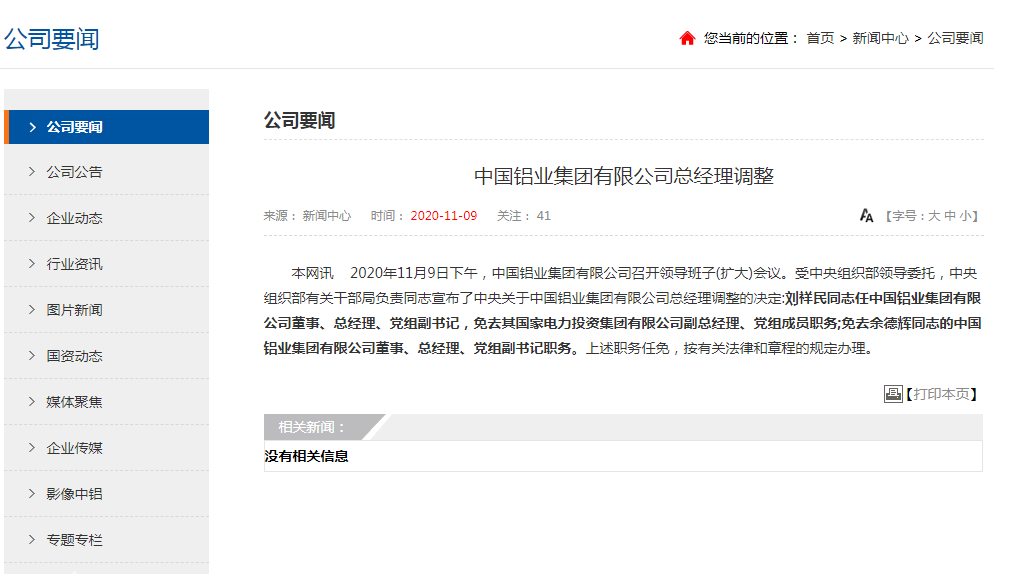This screenshot has width=1034, height=574.
Task: Click the text 没有相关信息
Action: click(x=306, y=456)
